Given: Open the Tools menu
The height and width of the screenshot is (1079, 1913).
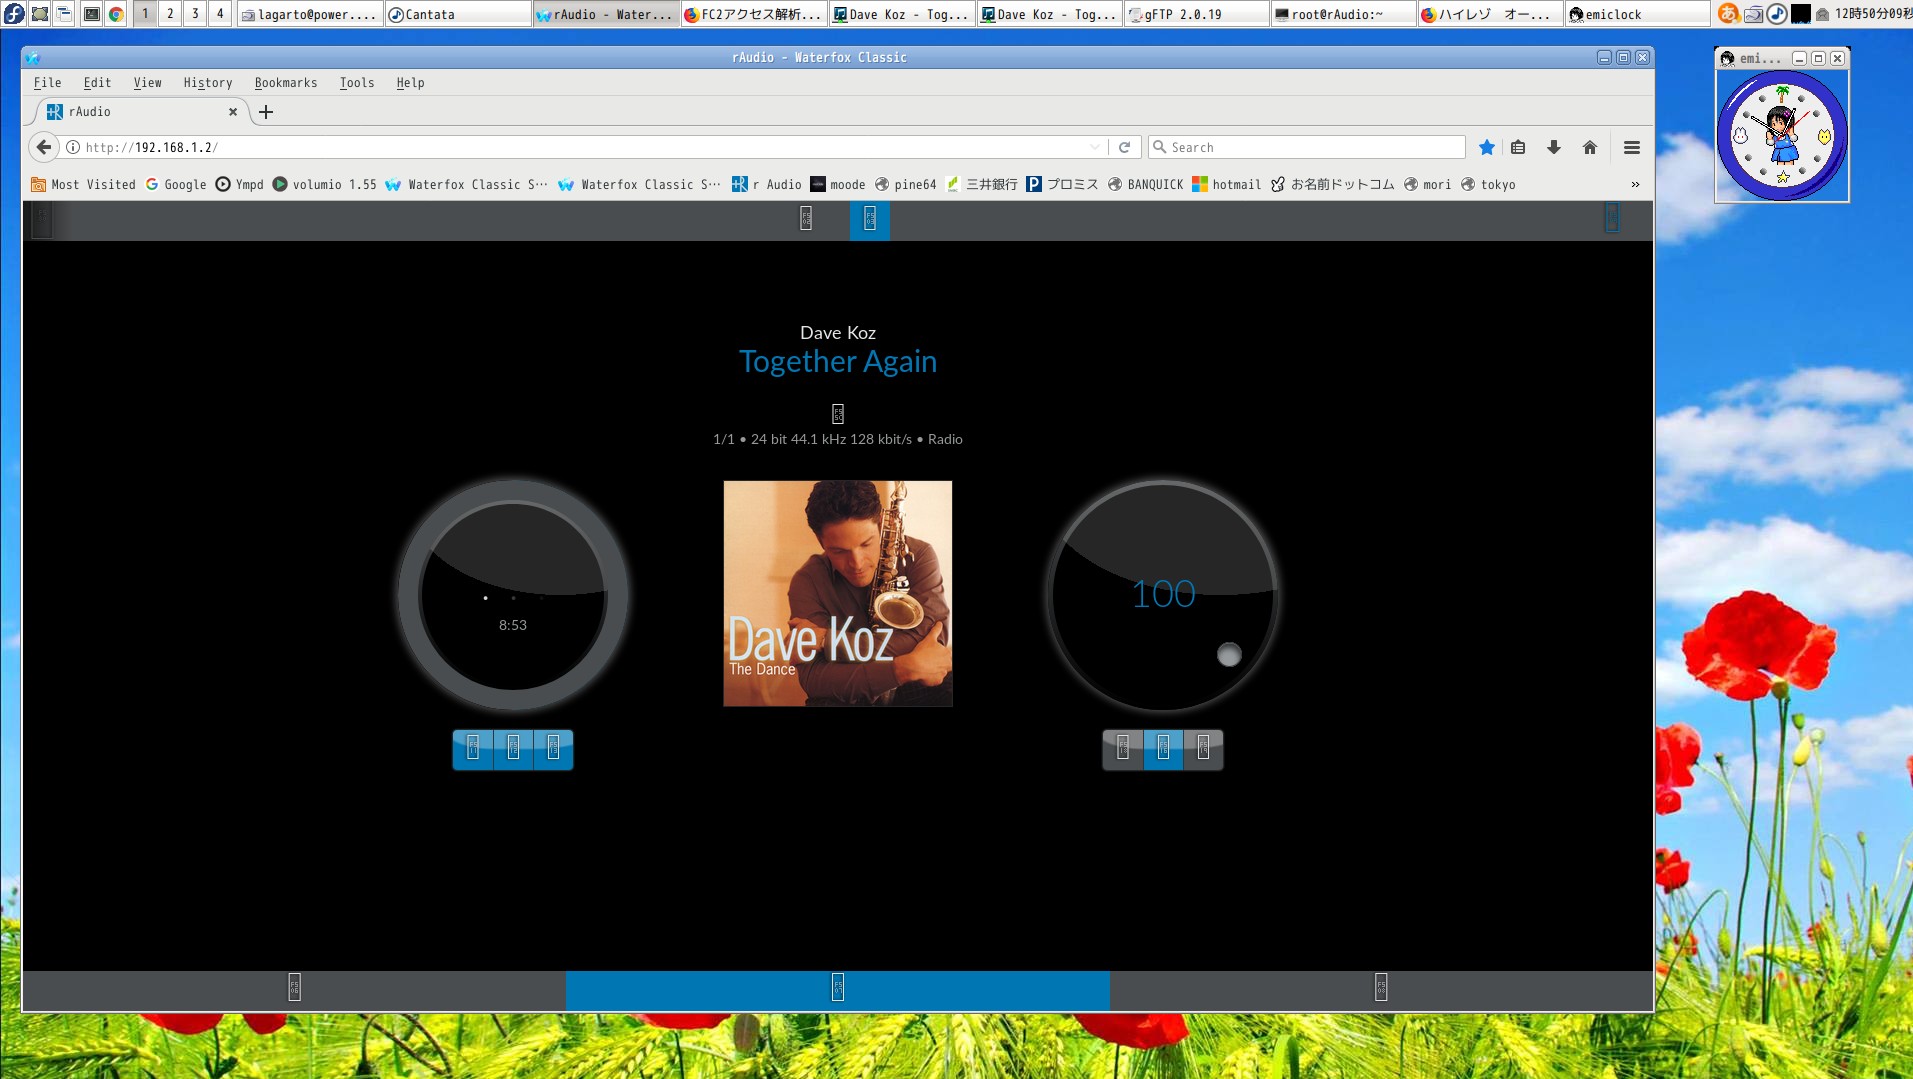Looking at the screenshot, I should [356, 83].
